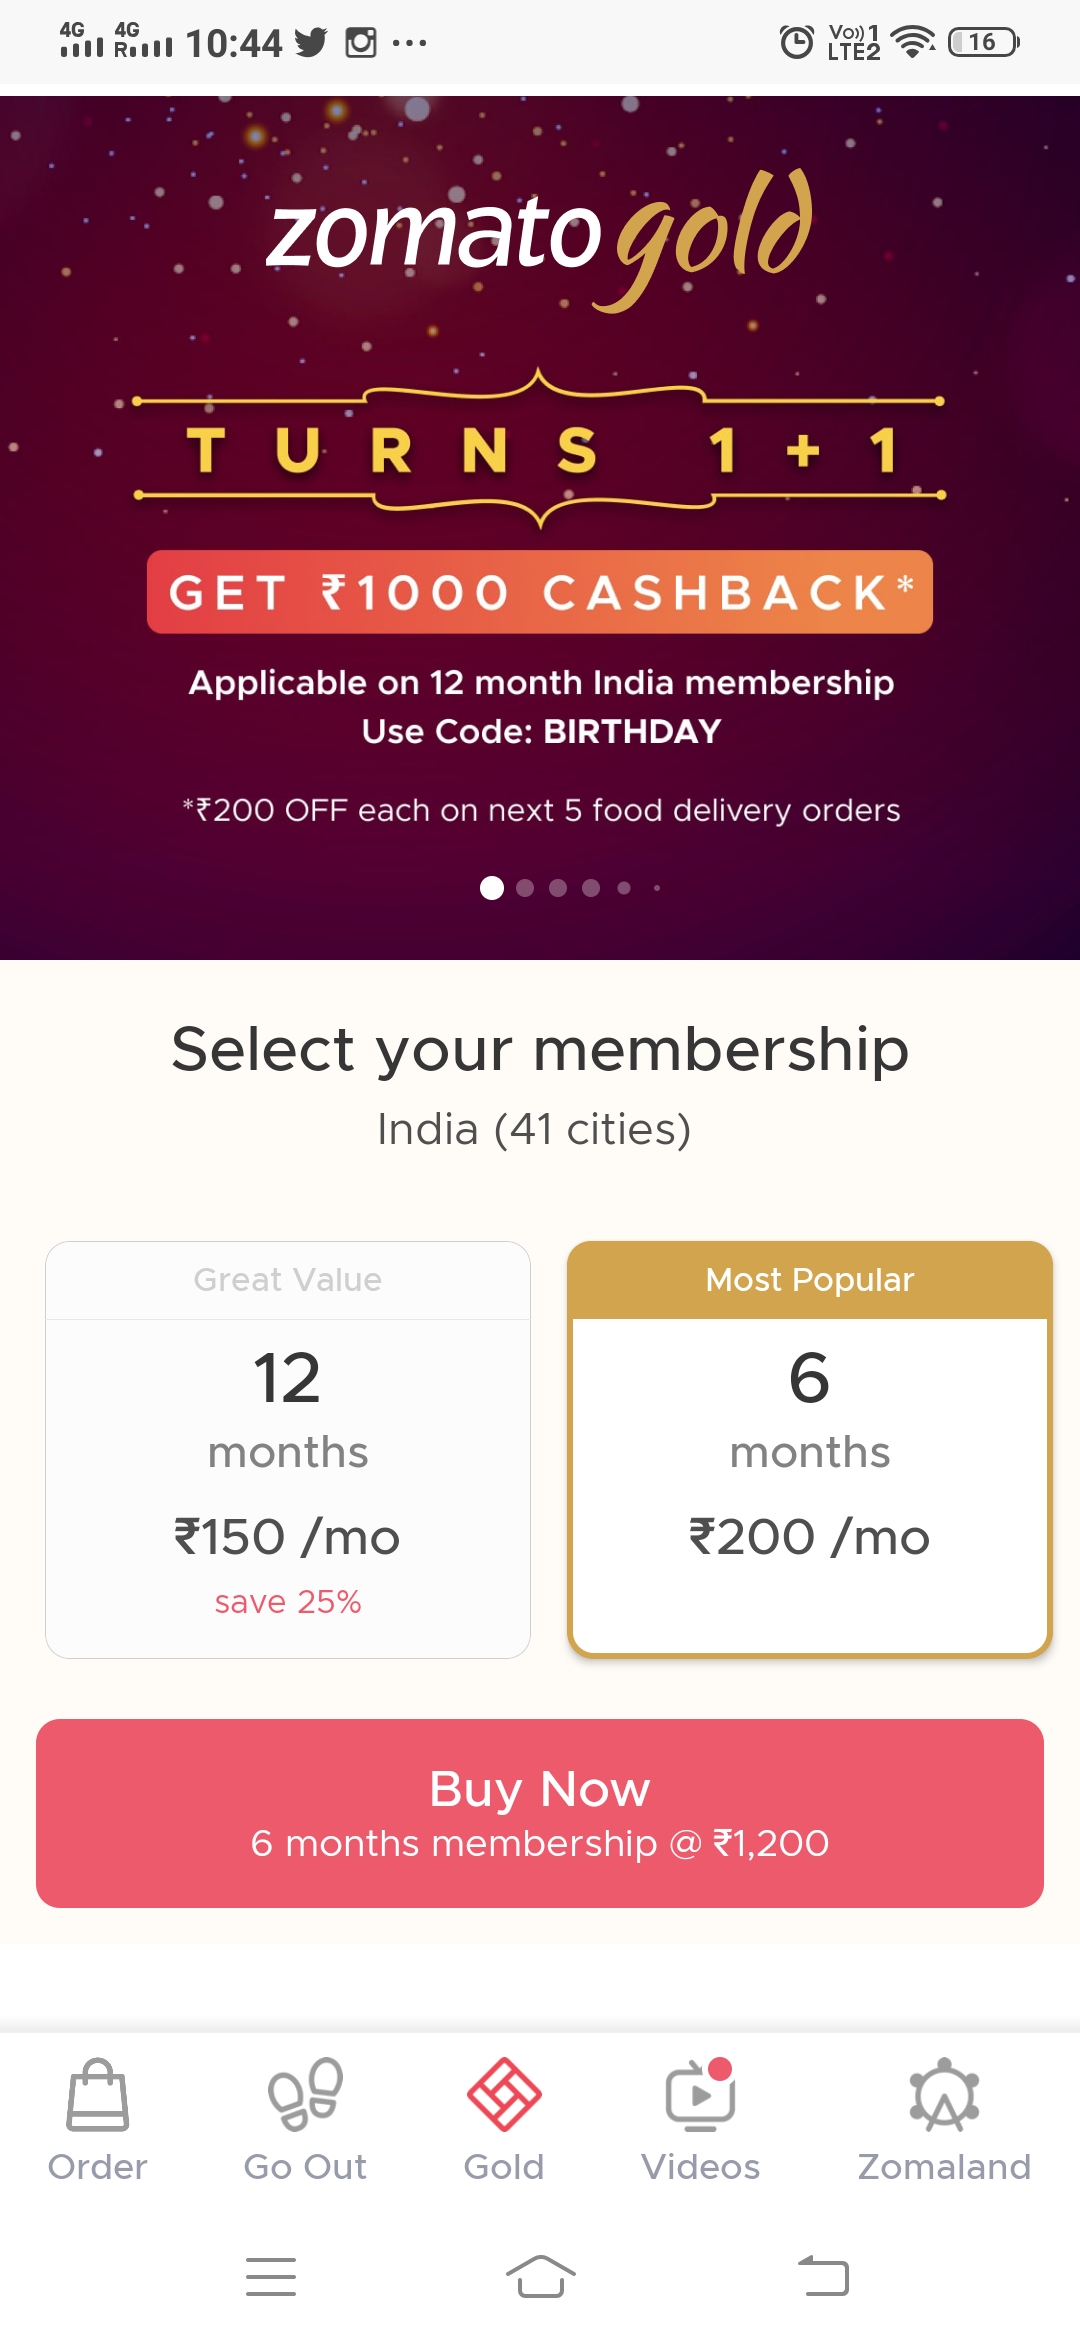Tap Android recent apps menu icon
The height and width of the screenshot is (2340, 1080).
coord(271,2277)
